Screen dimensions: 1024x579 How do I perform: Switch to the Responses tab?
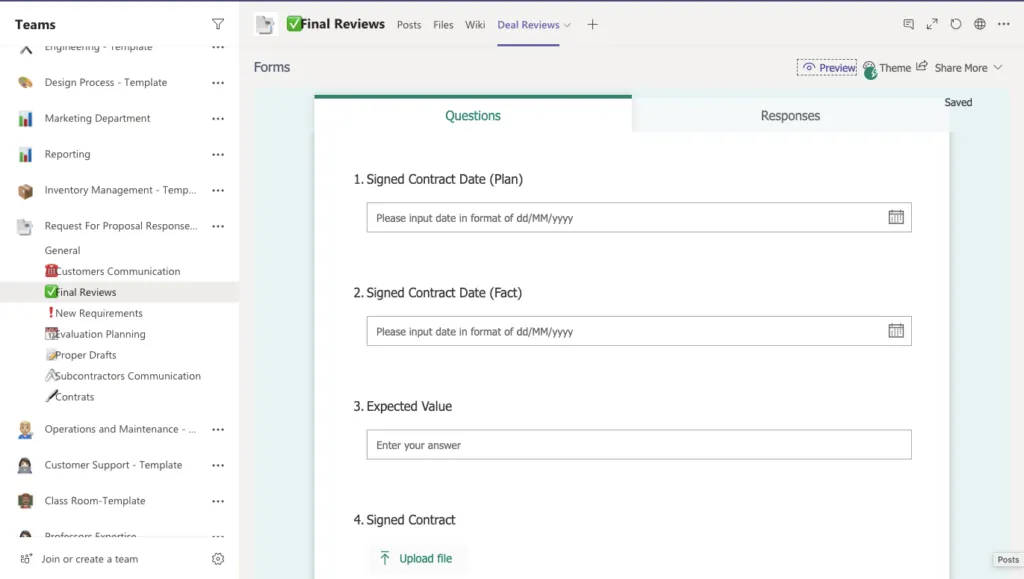click(x=790, y=116)
